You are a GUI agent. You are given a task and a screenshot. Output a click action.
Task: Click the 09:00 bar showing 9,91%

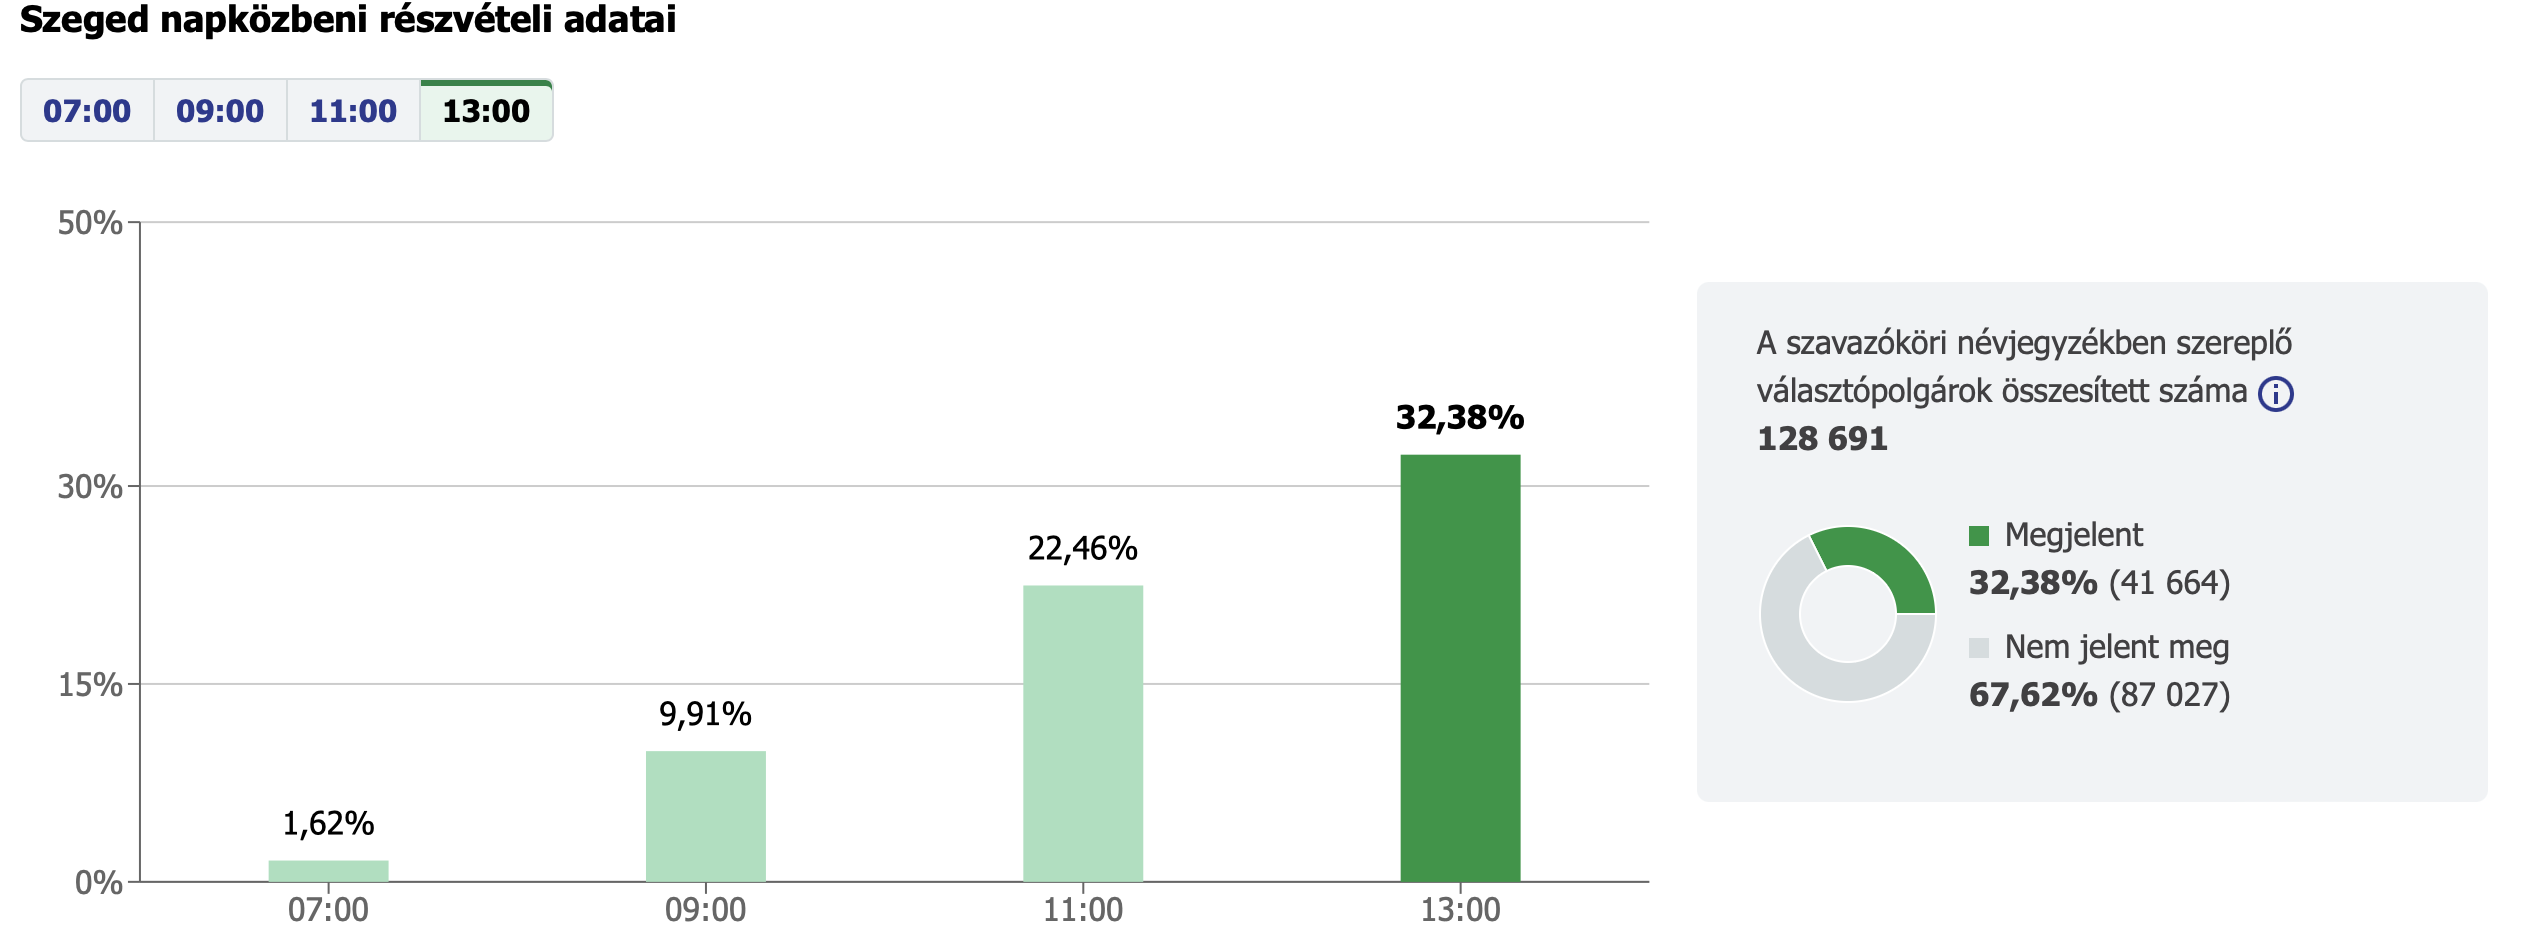pos(705,816)
